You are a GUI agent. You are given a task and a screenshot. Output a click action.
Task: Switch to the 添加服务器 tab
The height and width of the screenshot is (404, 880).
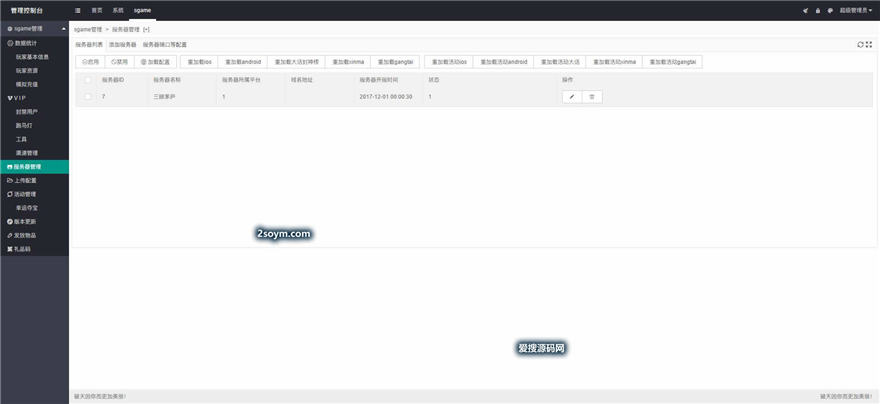point(122,45)
